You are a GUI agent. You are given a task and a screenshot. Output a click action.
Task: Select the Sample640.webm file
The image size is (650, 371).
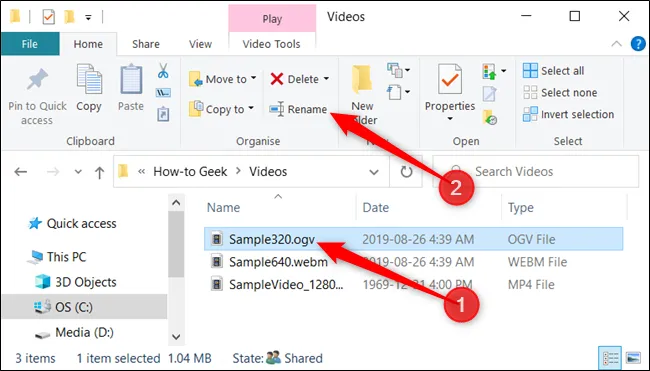[x=279, y=262]
